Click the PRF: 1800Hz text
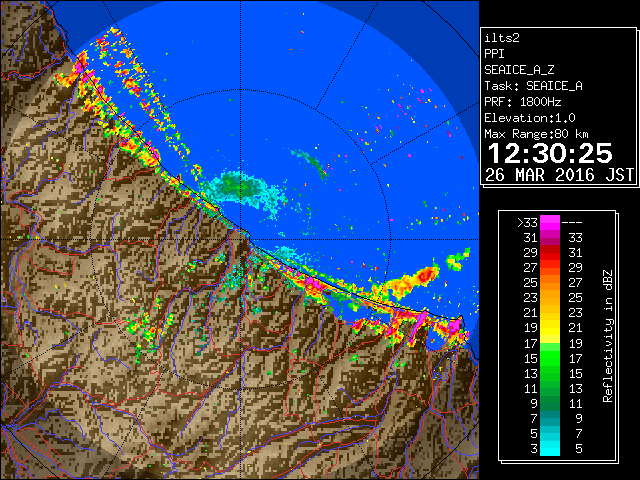The image size is (640, 480). [x=522, y=102]
